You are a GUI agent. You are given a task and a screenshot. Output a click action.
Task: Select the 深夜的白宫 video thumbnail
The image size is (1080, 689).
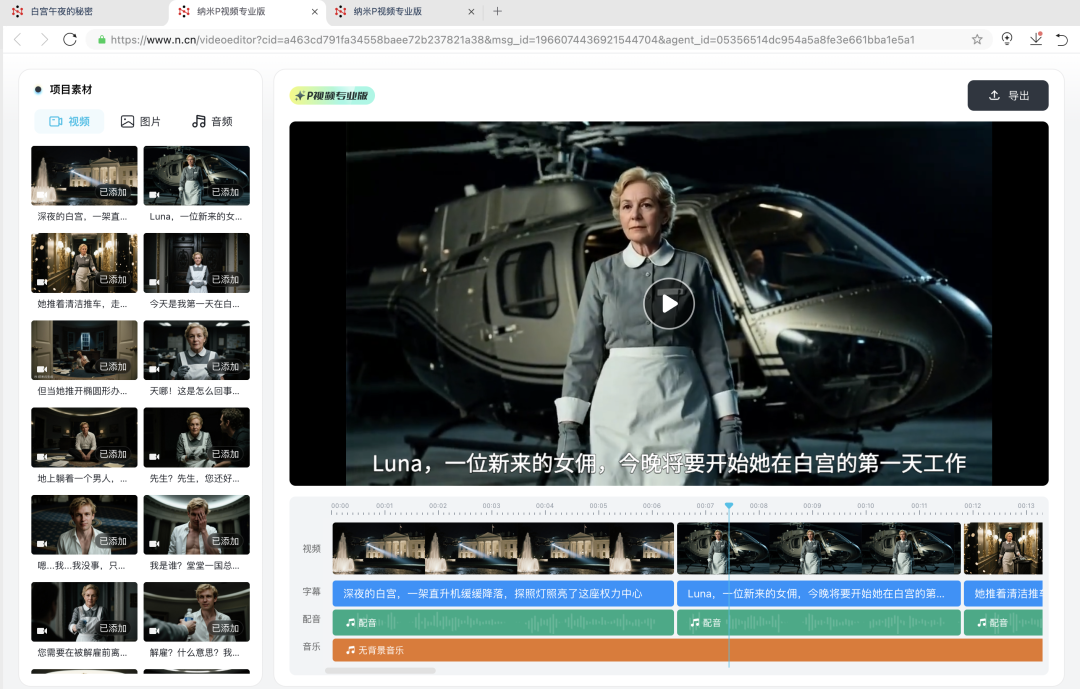pos(84,176)
